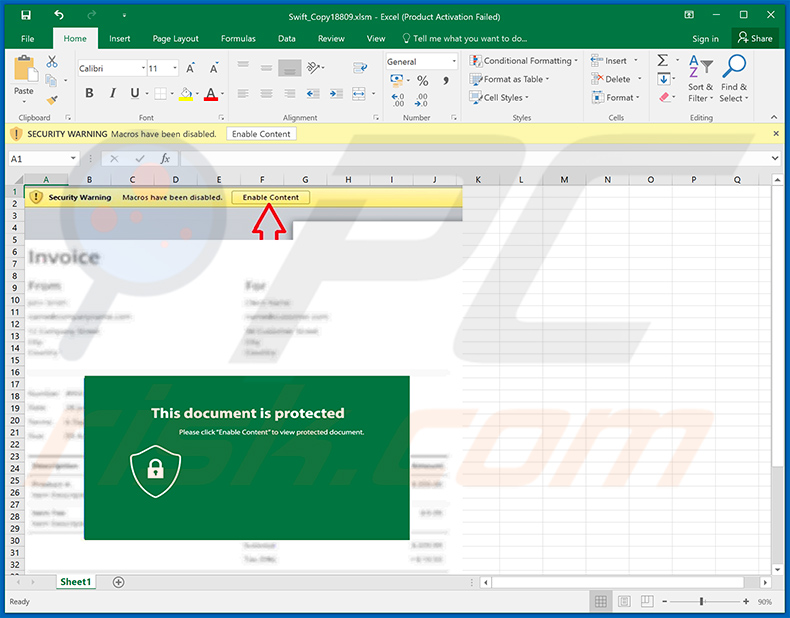The image size is (790, 618).
Task: Click the zoom slider handle
Action: pyautogui.click(x=701, y=601)
